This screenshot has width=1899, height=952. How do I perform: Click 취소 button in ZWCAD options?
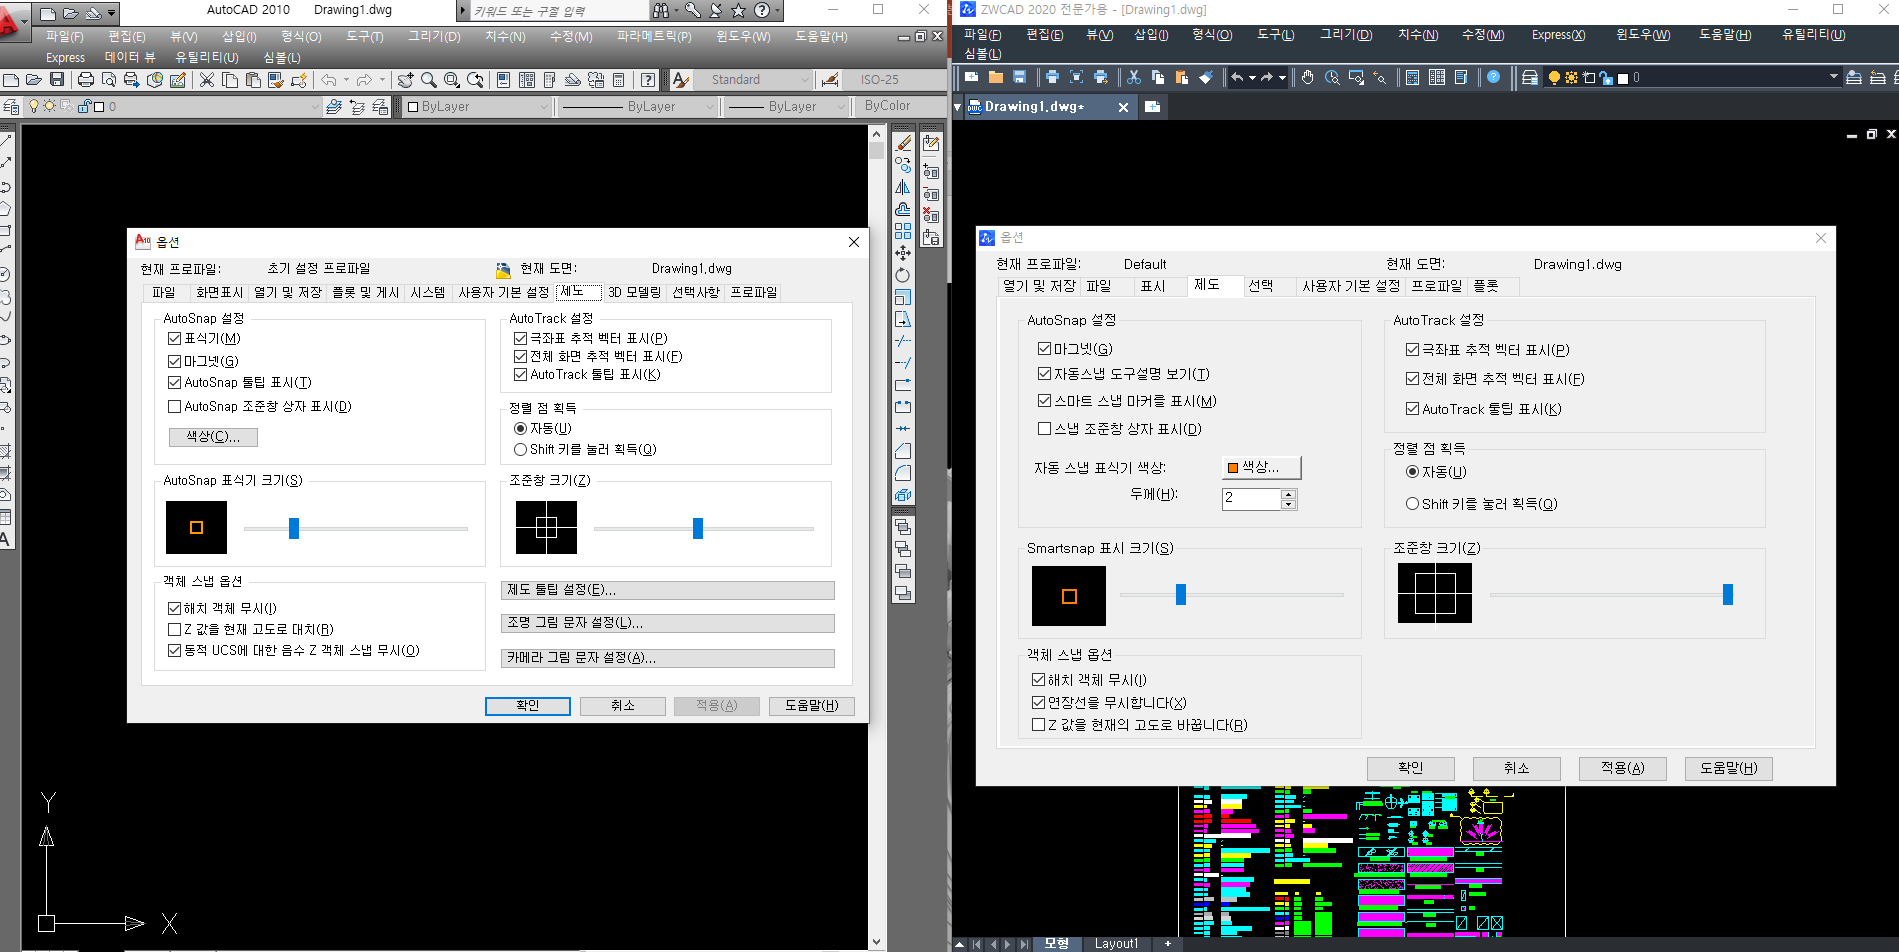[x=1516, y=768]
